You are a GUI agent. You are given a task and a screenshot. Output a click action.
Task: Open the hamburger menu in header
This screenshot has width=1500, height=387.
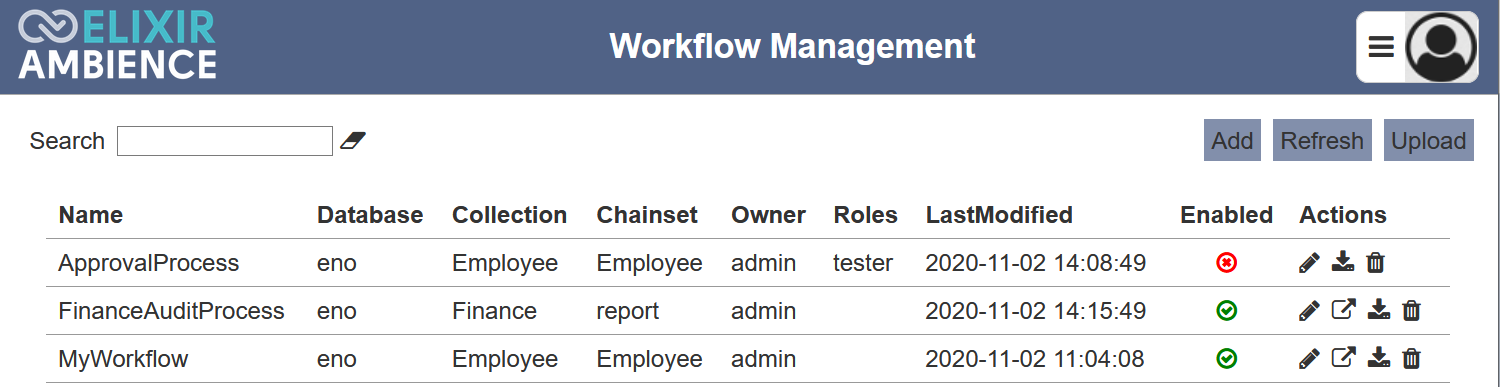point(1381,47)
